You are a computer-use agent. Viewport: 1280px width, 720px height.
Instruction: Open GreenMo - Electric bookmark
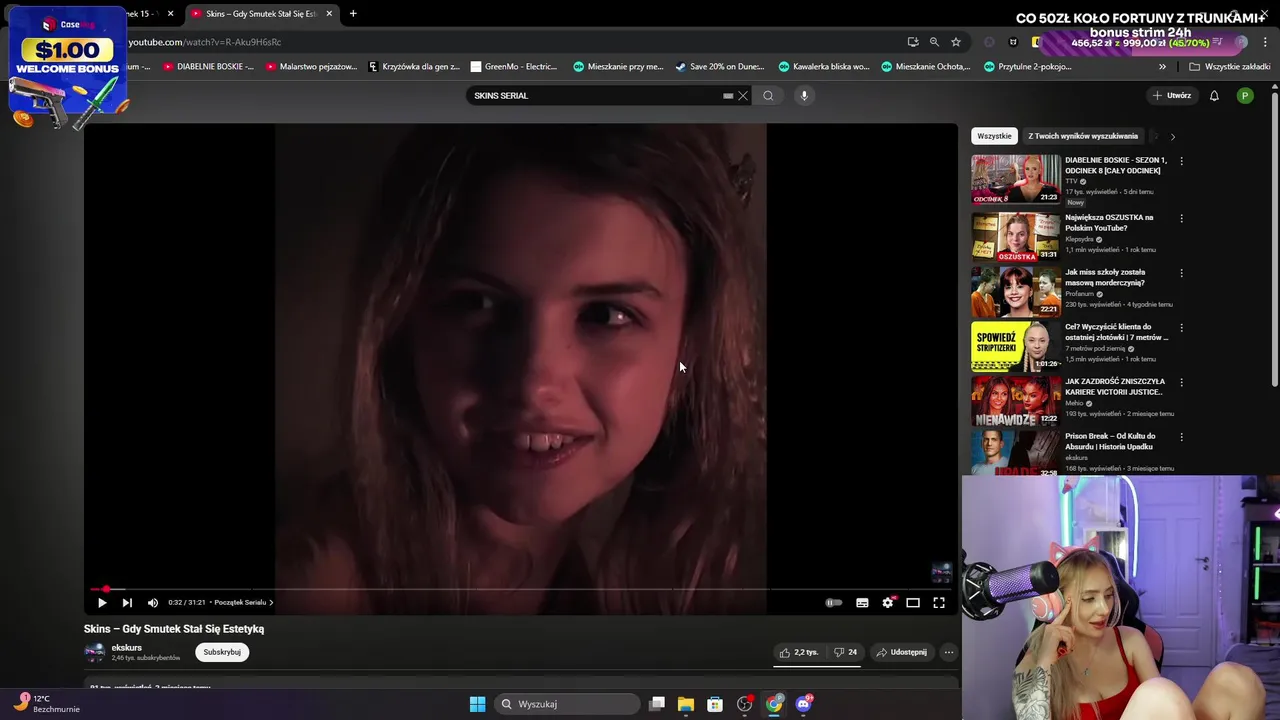514,67
